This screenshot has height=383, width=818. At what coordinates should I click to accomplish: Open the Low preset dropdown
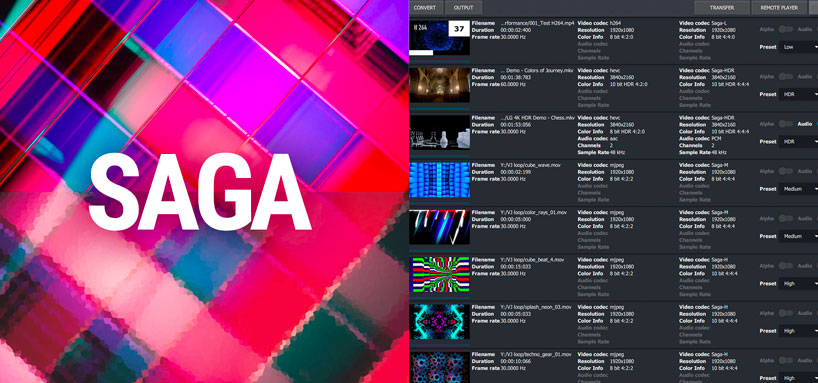(799, 47)
